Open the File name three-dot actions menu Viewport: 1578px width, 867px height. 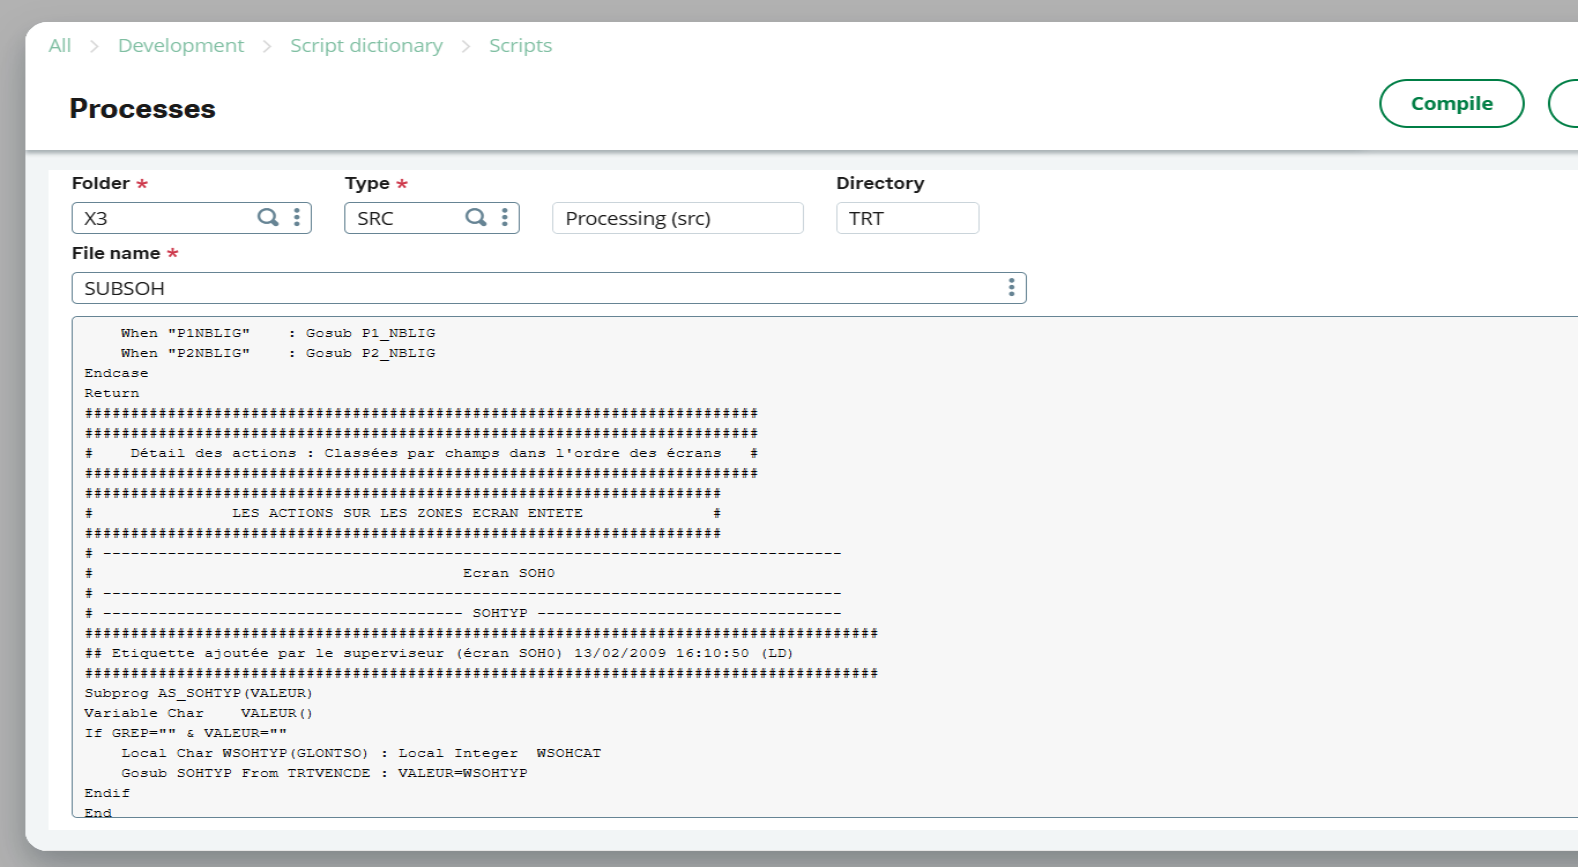(1011, 288)
